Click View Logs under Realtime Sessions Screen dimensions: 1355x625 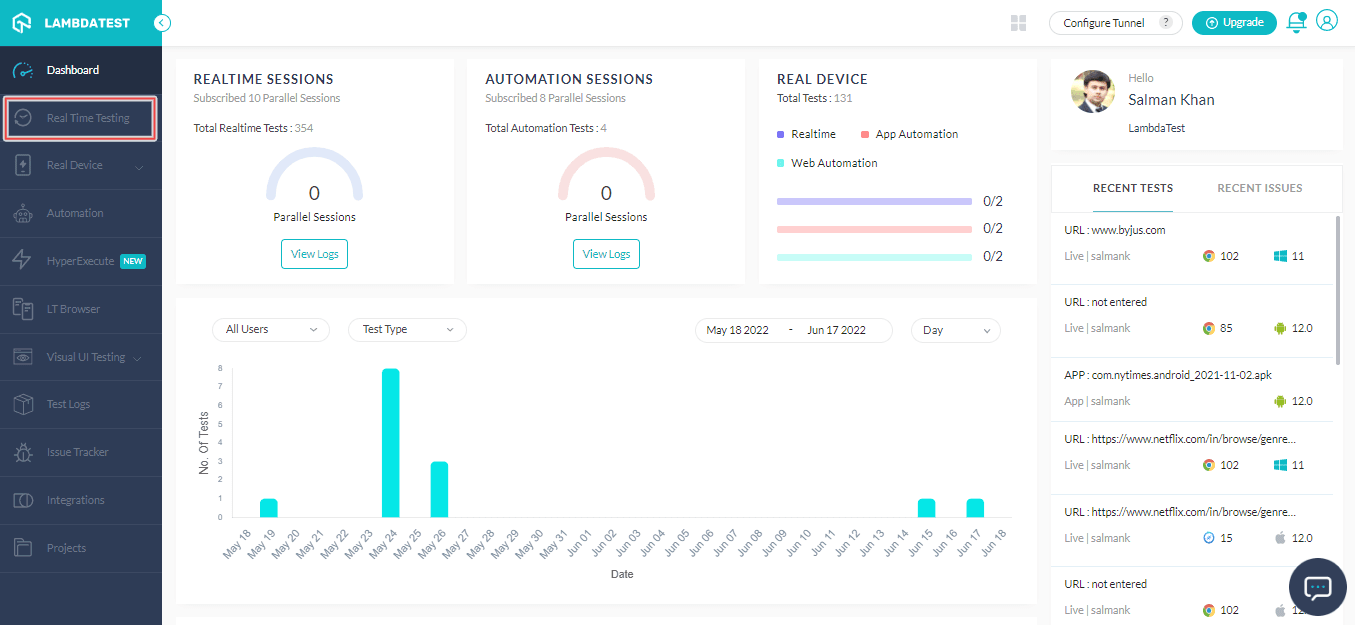(x=314, y=254)
